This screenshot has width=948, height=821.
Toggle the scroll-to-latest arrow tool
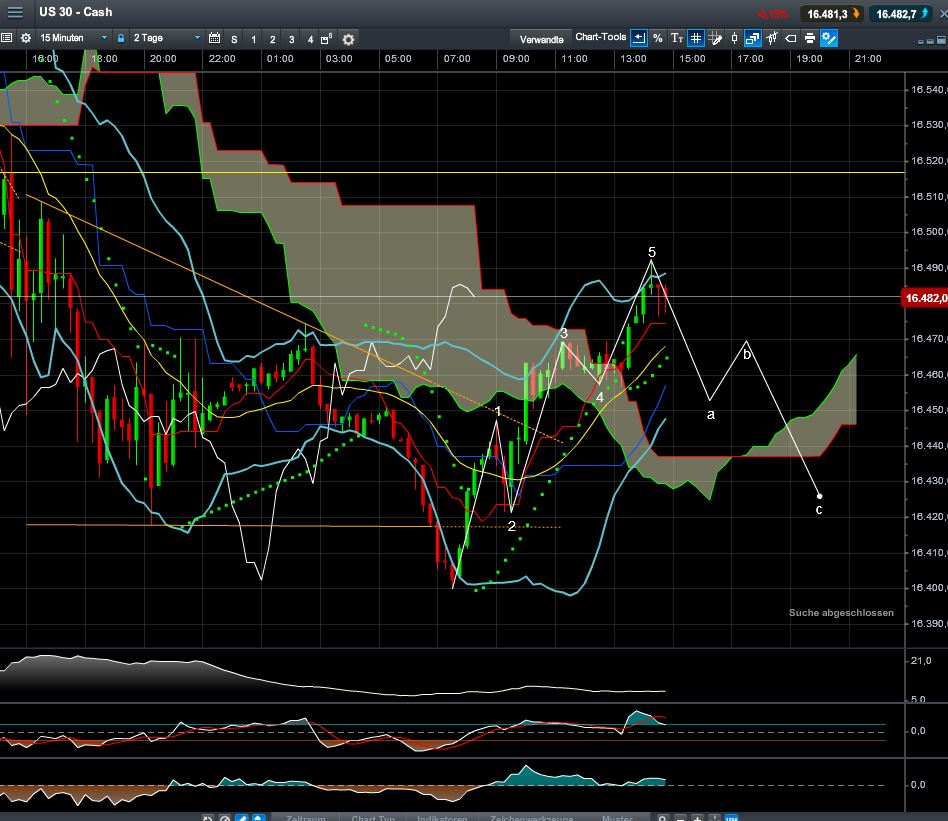coord(638,38)
